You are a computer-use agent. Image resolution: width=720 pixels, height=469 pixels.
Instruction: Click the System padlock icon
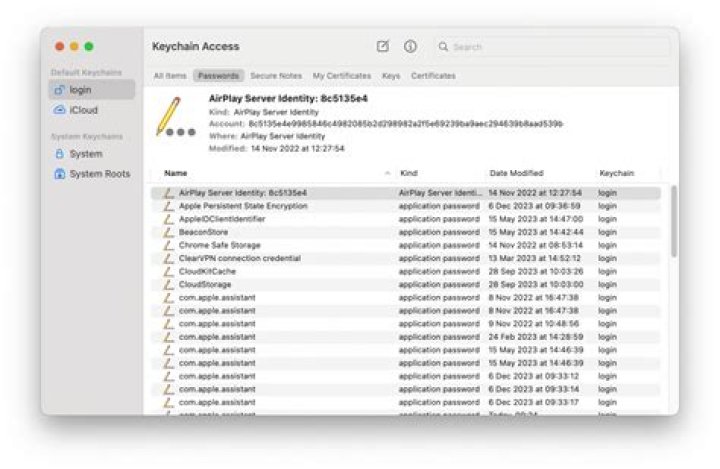[59, 154]
